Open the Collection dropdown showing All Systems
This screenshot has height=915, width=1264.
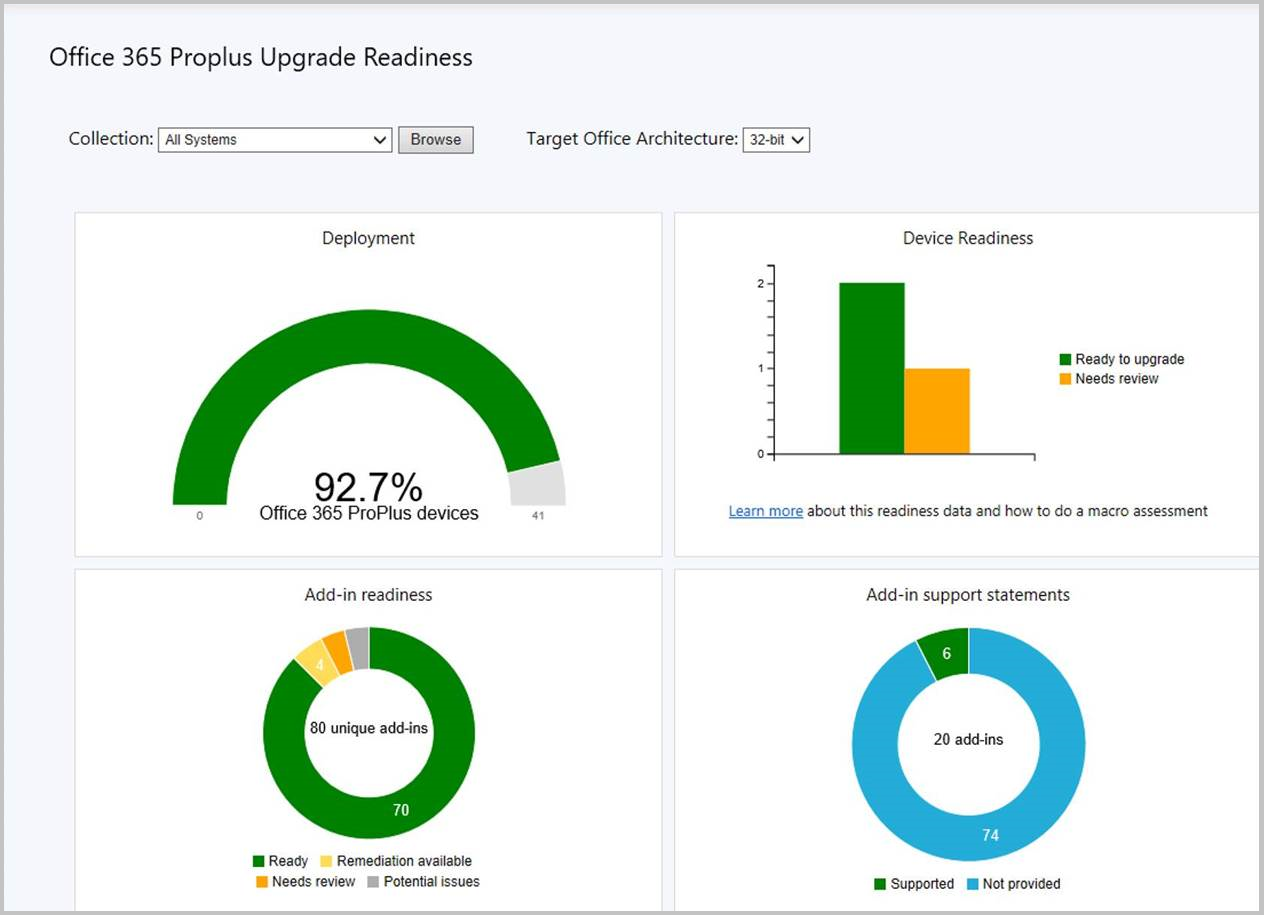click(275, 140)
